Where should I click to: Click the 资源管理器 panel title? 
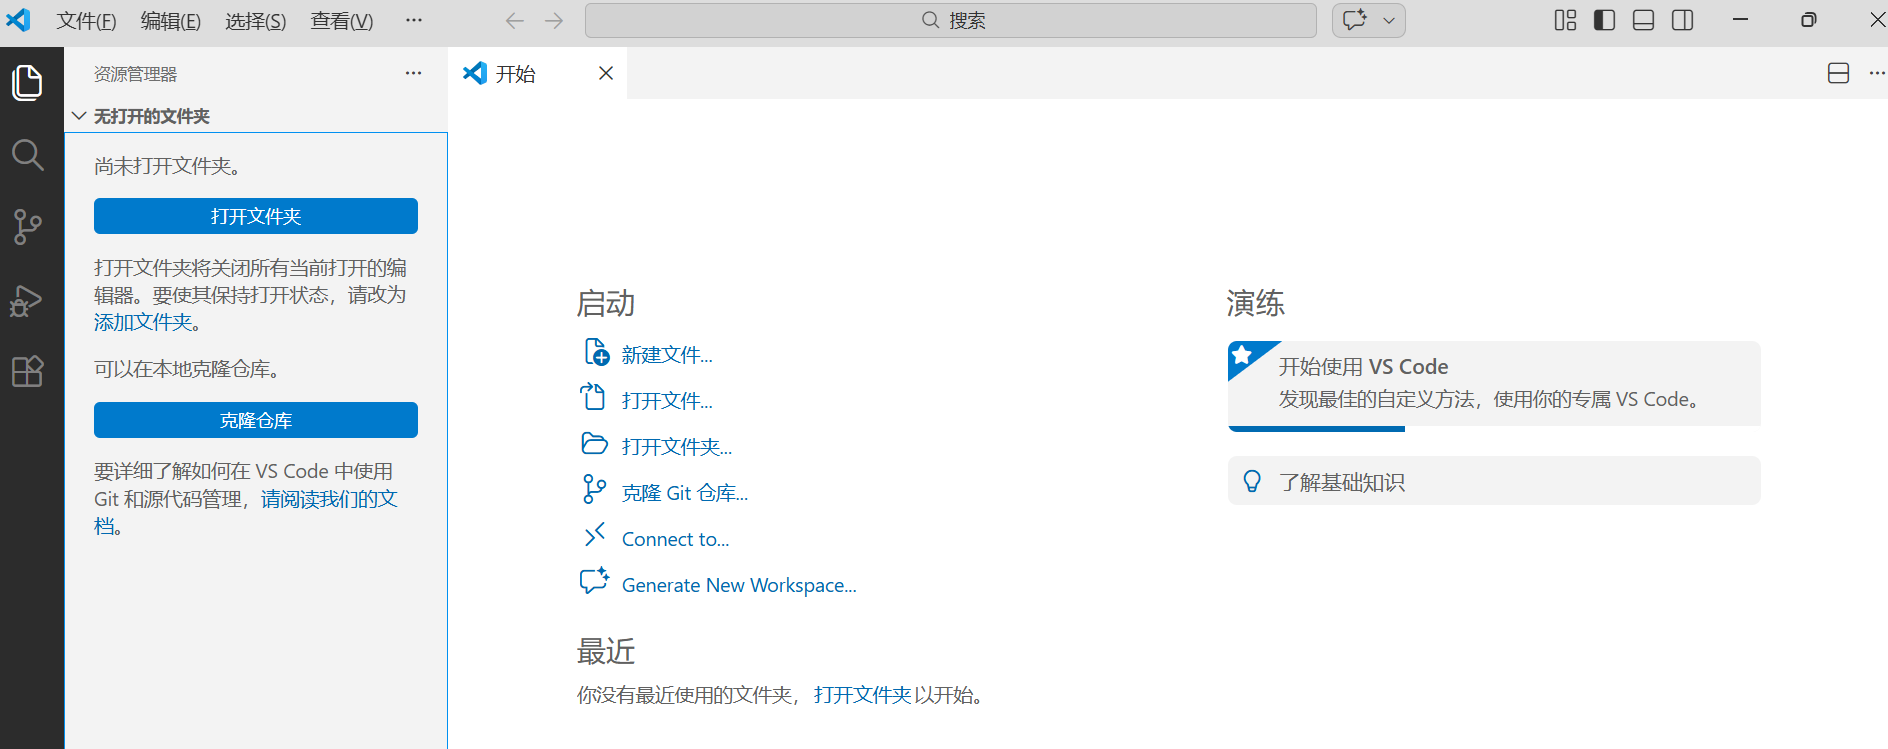[135, 74]
